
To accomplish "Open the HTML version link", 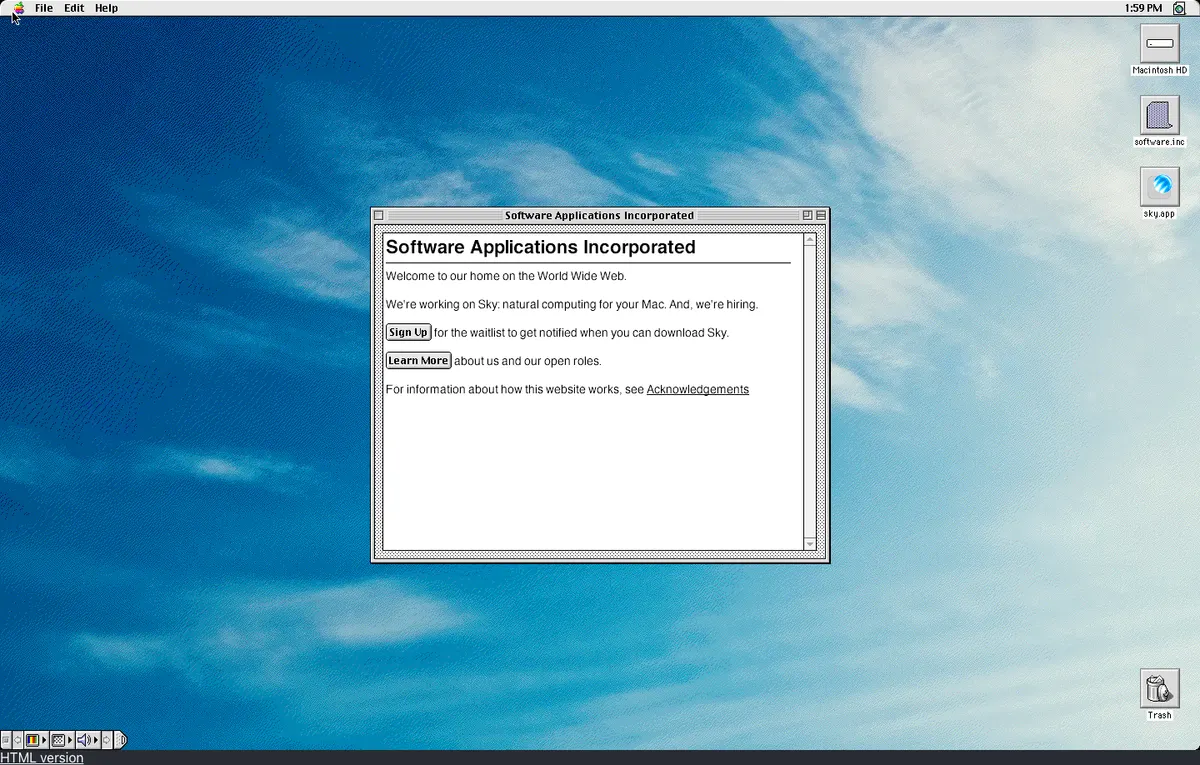I will pos(42,758).
